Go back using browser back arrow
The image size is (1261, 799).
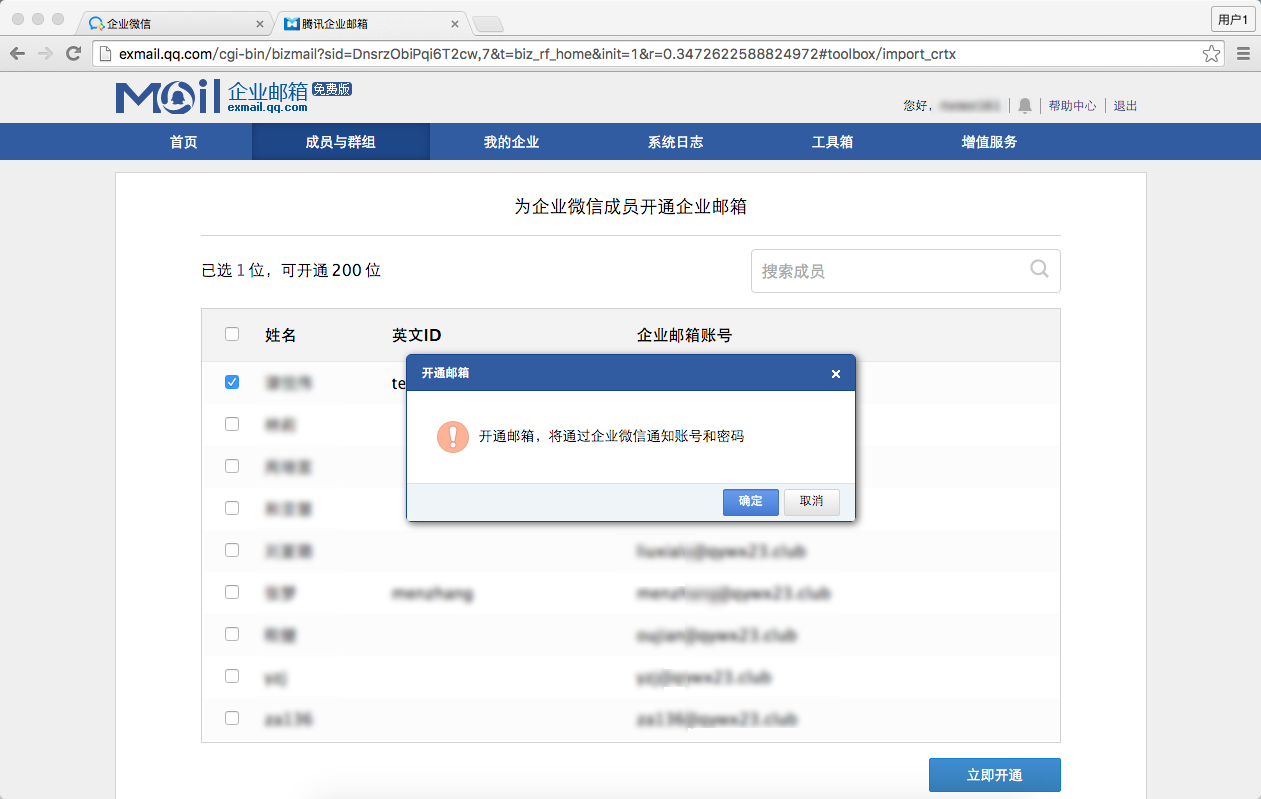18,54
